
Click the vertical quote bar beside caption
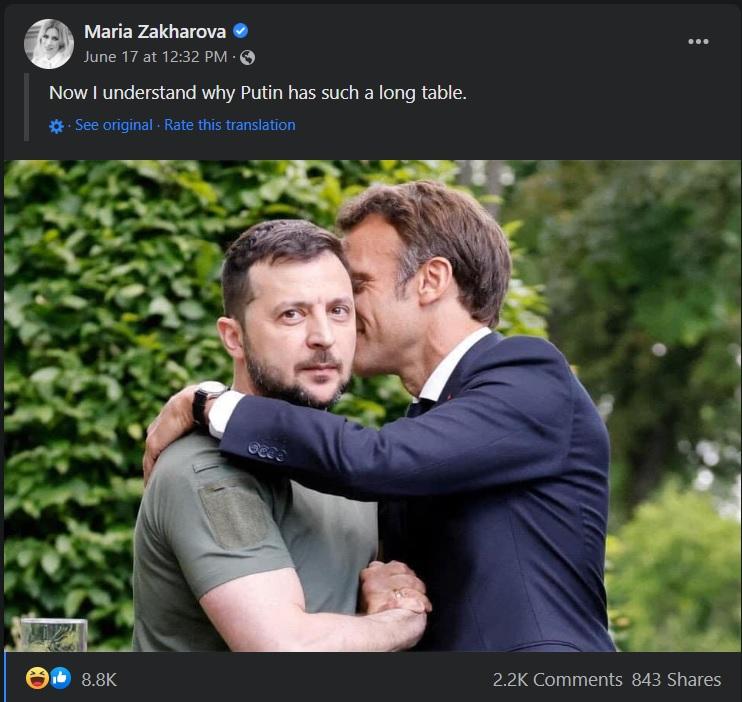pyautogui.click(x=27, y=107)
